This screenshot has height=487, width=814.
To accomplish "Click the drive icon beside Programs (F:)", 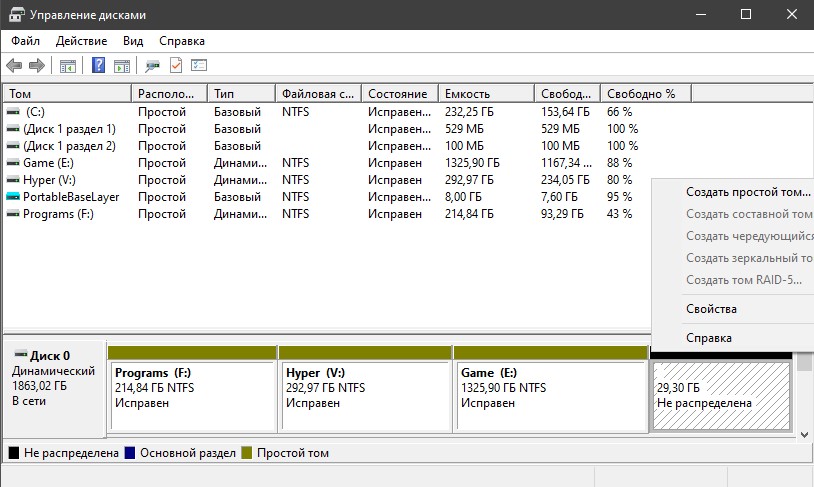I will tap(13, 214).
